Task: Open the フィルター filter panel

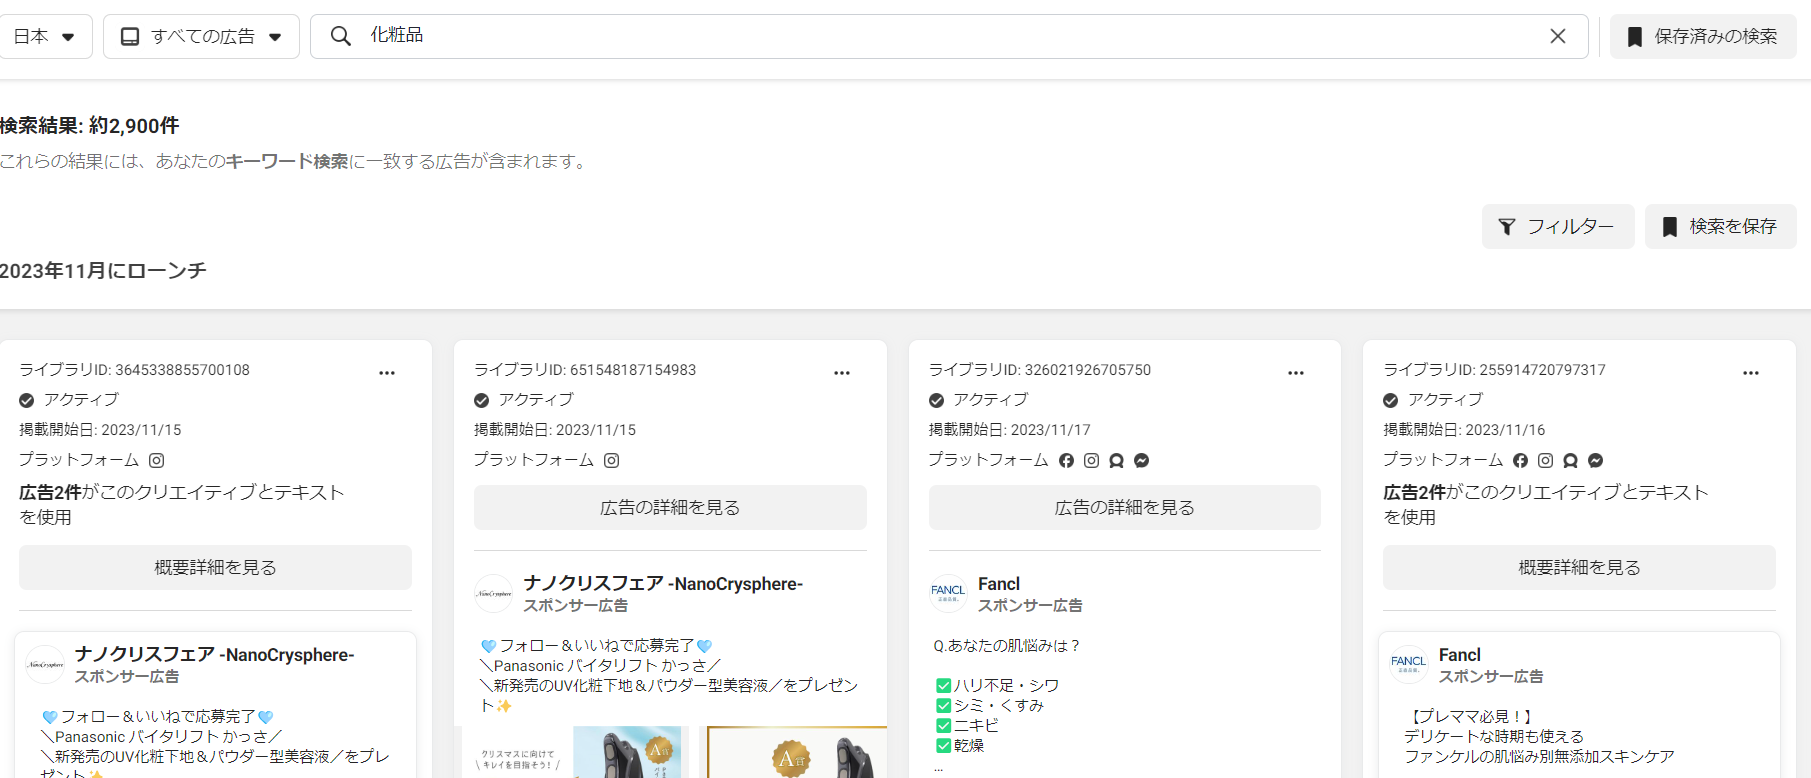Action: pos(1557,227)
